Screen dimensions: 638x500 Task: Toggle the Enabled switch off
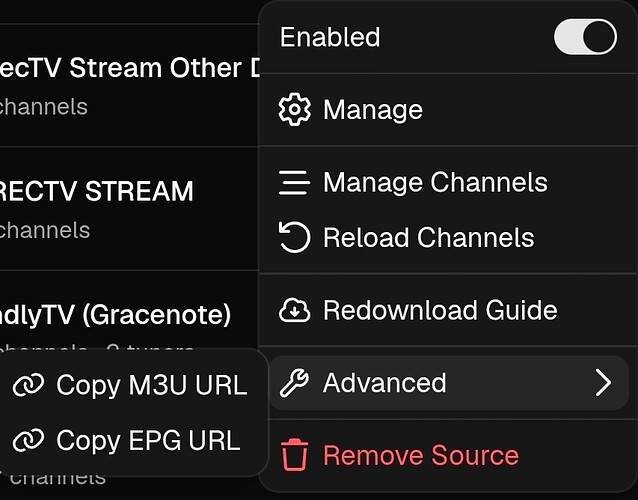[x=585, y=37]
